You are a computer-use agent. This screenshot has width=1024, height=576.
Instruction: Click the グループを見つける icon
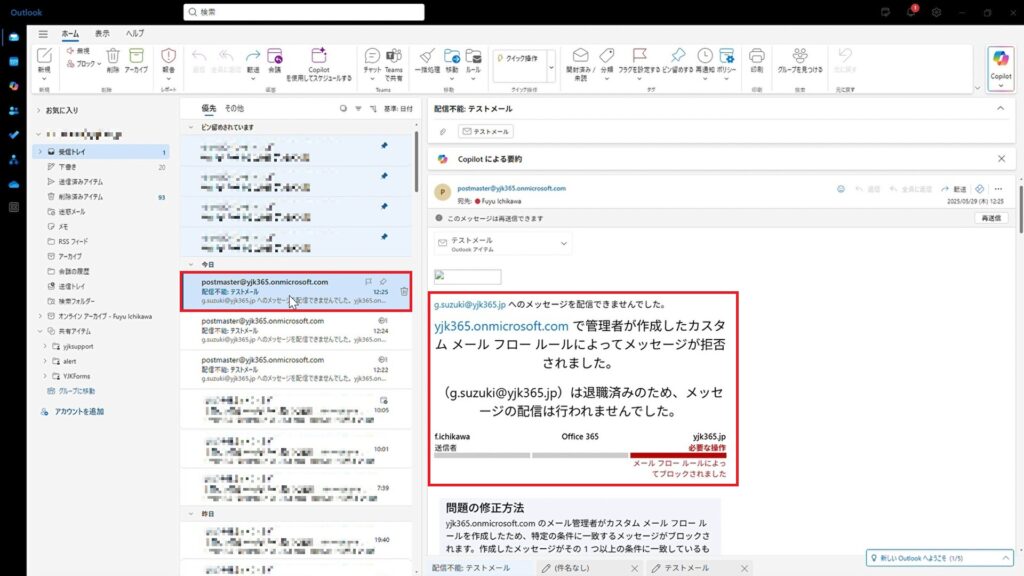[800, 56]
